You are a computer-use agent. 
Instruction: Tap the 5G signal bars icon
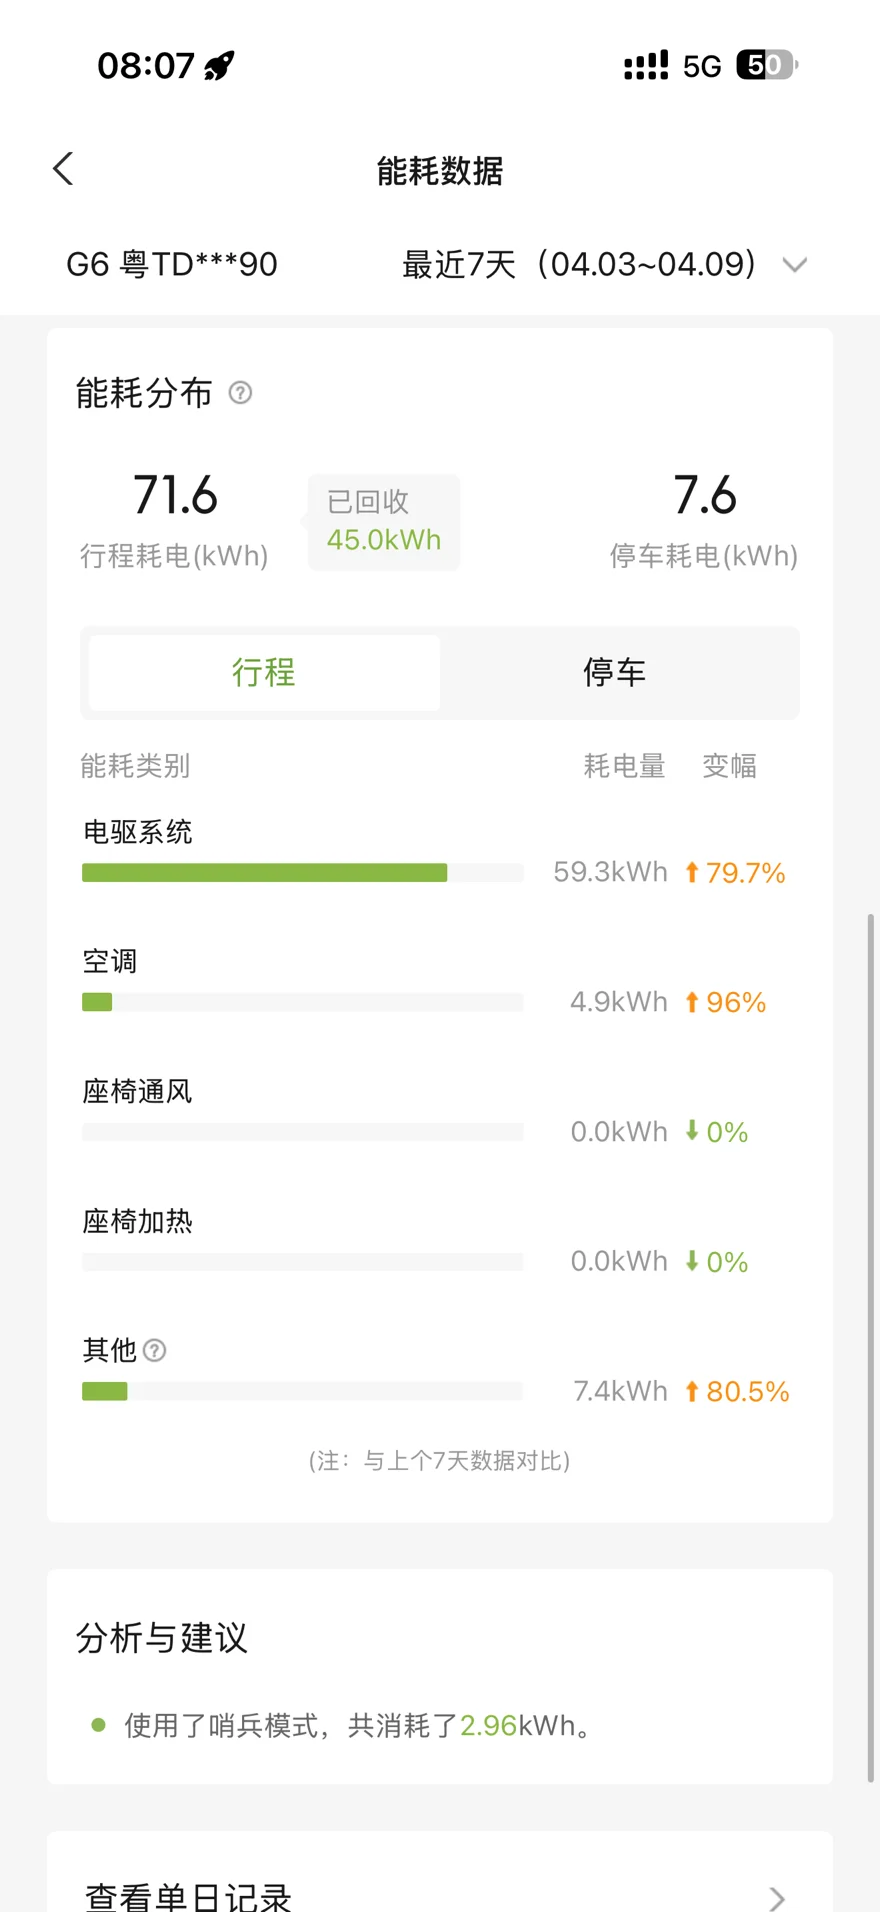[646, 66]
